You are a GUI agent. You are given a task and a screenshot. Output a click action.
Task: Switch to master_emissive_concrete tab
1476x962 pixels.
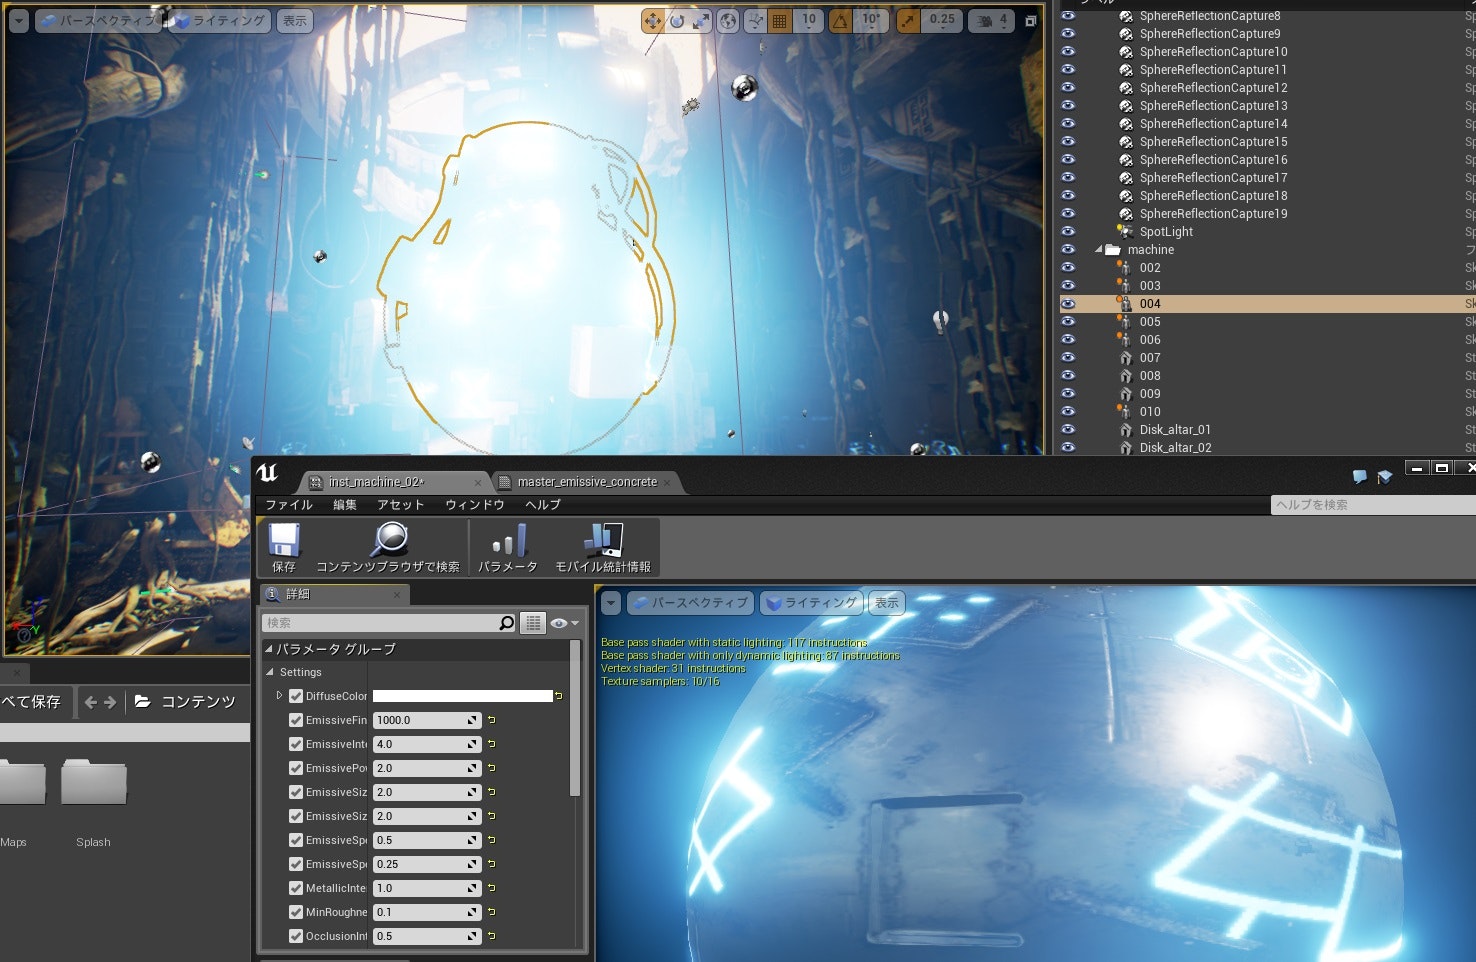(x=587, y=482)
